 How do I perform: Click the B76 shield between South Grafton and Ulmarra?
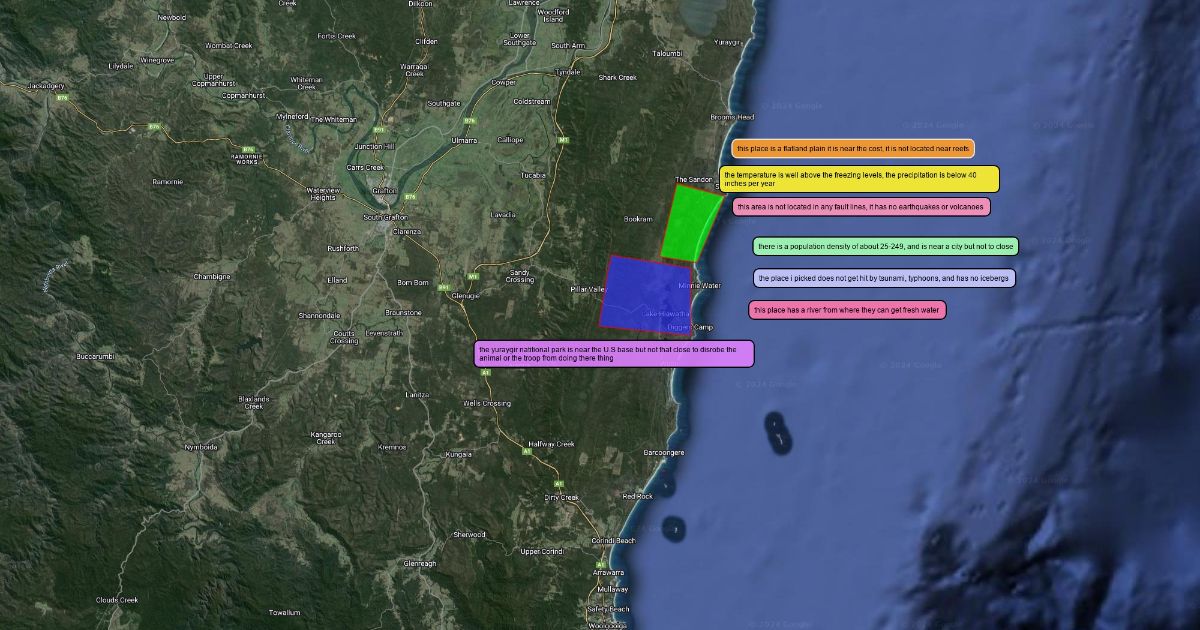410,197
